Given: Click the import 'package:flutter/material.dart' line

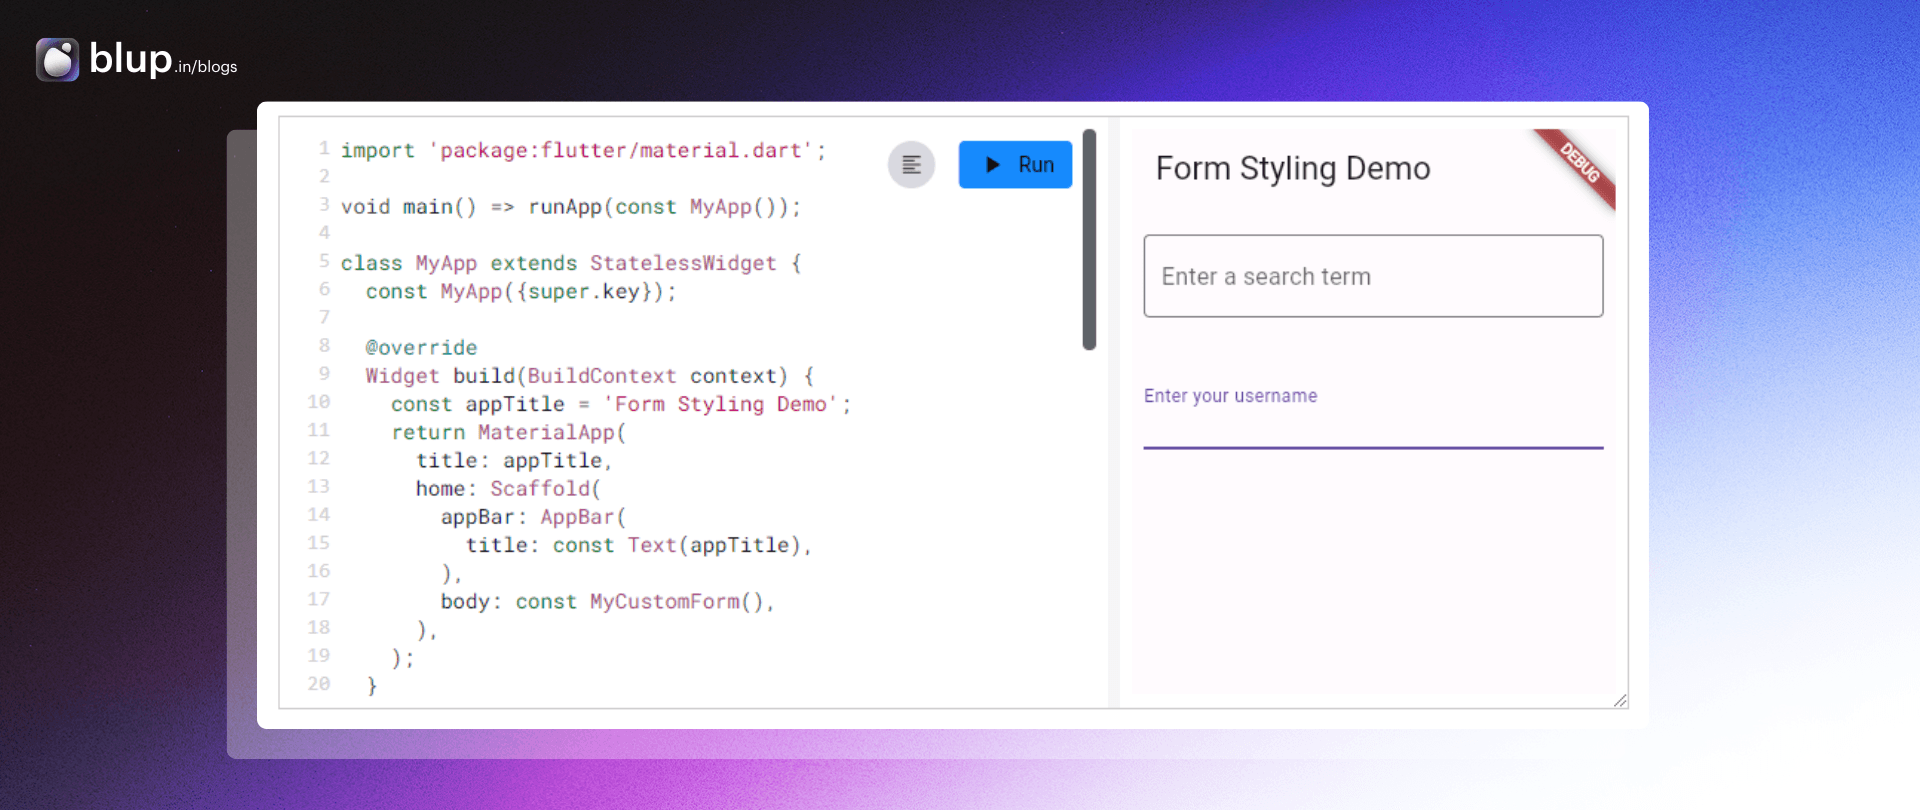Looking at the screenshot, I should (583, 150).
